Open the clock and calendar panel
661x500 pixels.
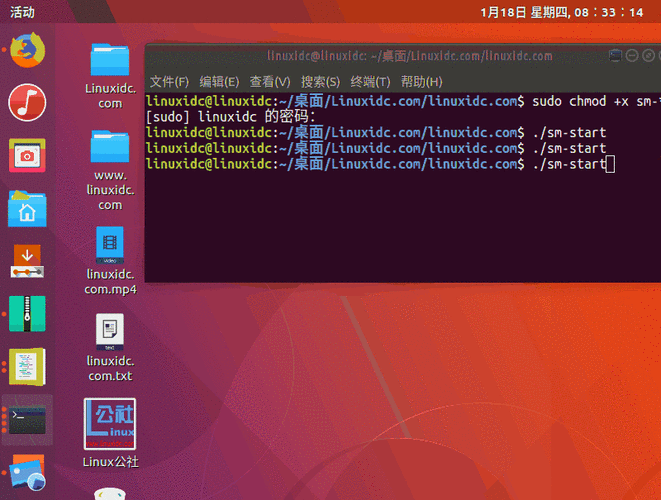[562, 12]
